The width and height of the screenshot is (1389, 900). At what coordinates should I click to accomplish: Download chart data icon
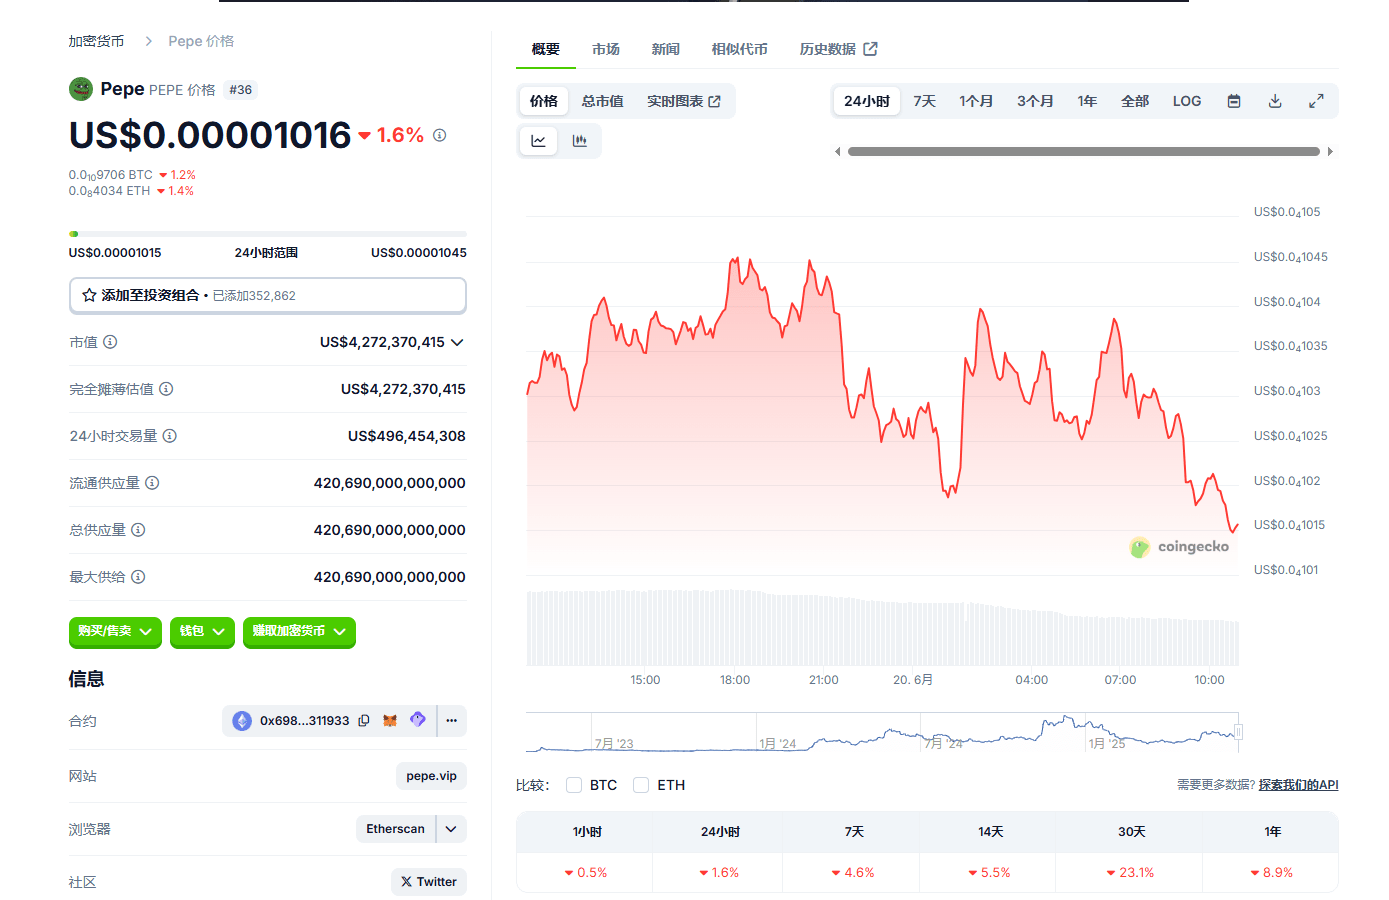(x=1275, y=101)
